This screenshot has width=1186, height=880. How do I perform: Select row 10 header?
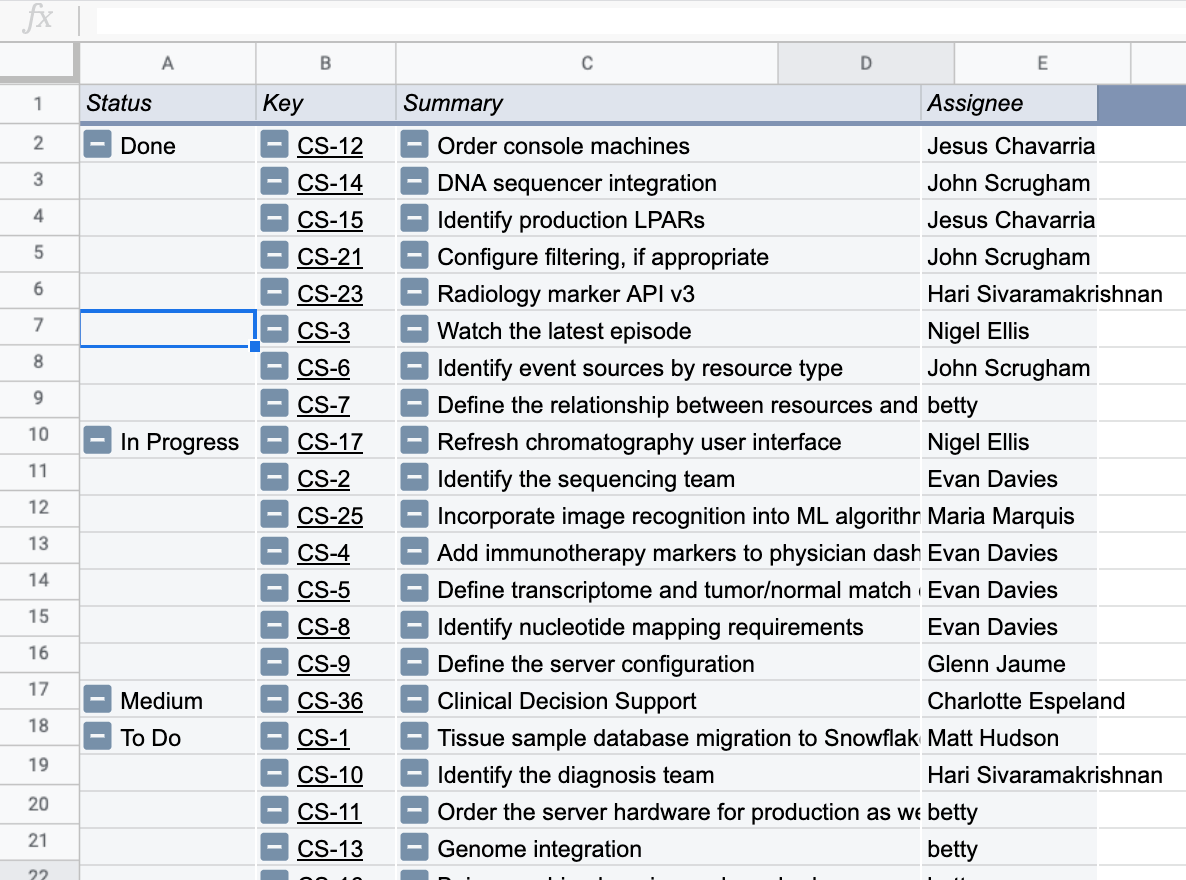39,435
